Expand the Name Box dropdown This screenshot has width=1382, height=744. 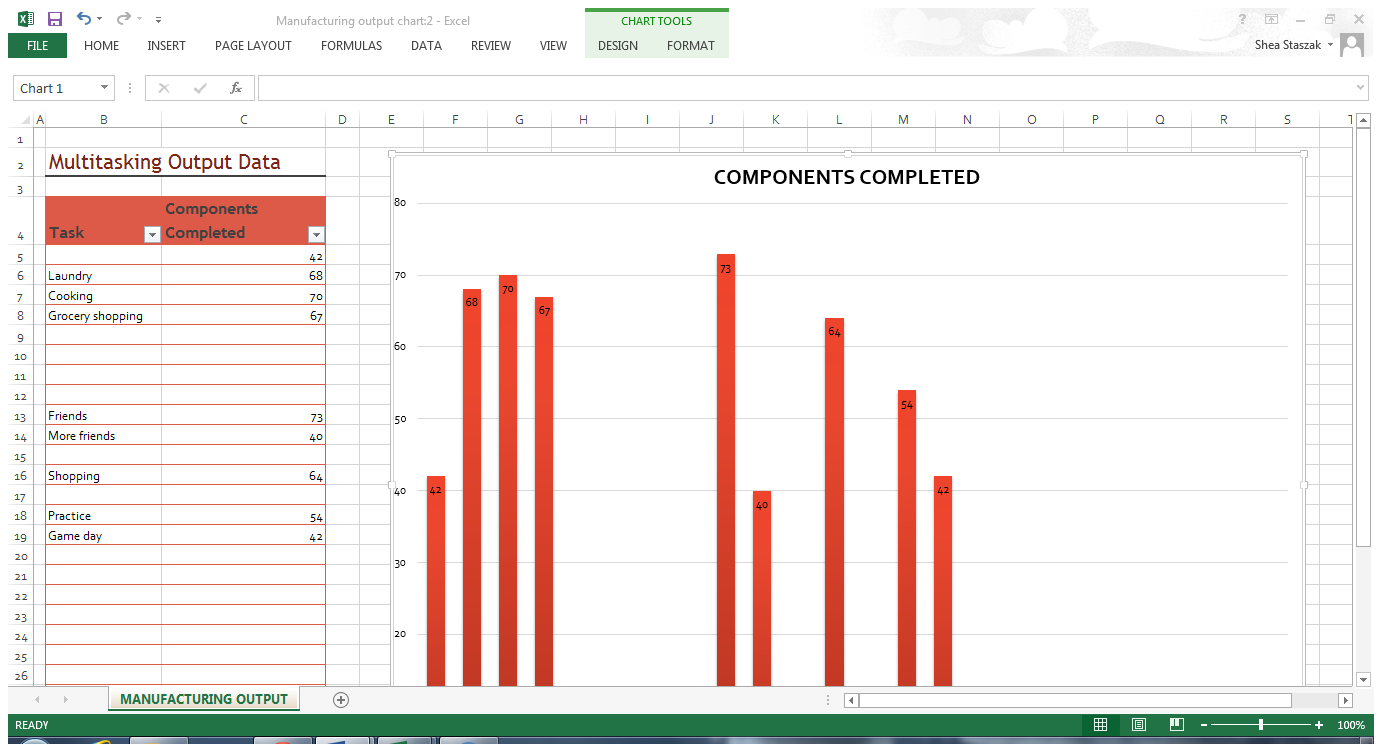click(104, 88)
